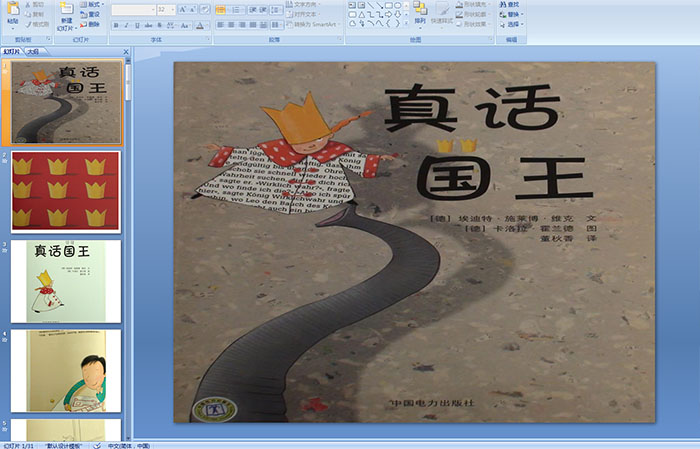Click the Decrease Indent icon
Image resolution: width=700 pixels, height=449 pixels.
(x=253, y=10)
